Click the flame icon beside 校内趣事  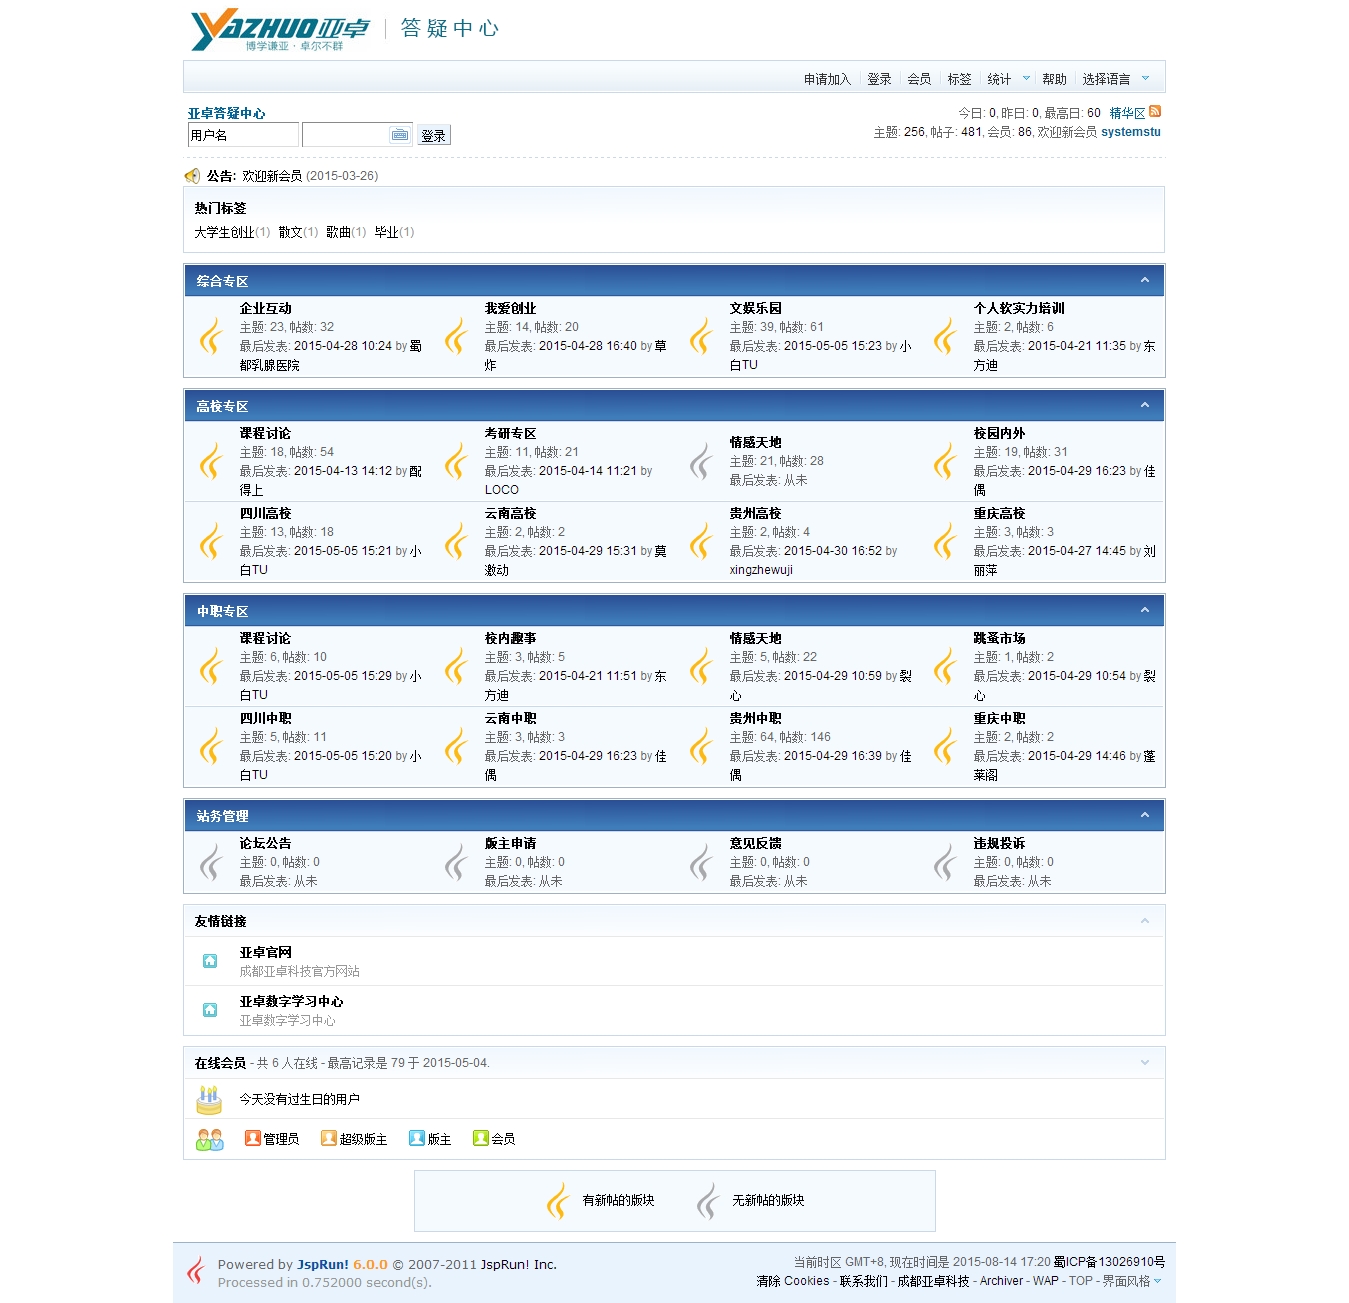[x=455, y=667]
